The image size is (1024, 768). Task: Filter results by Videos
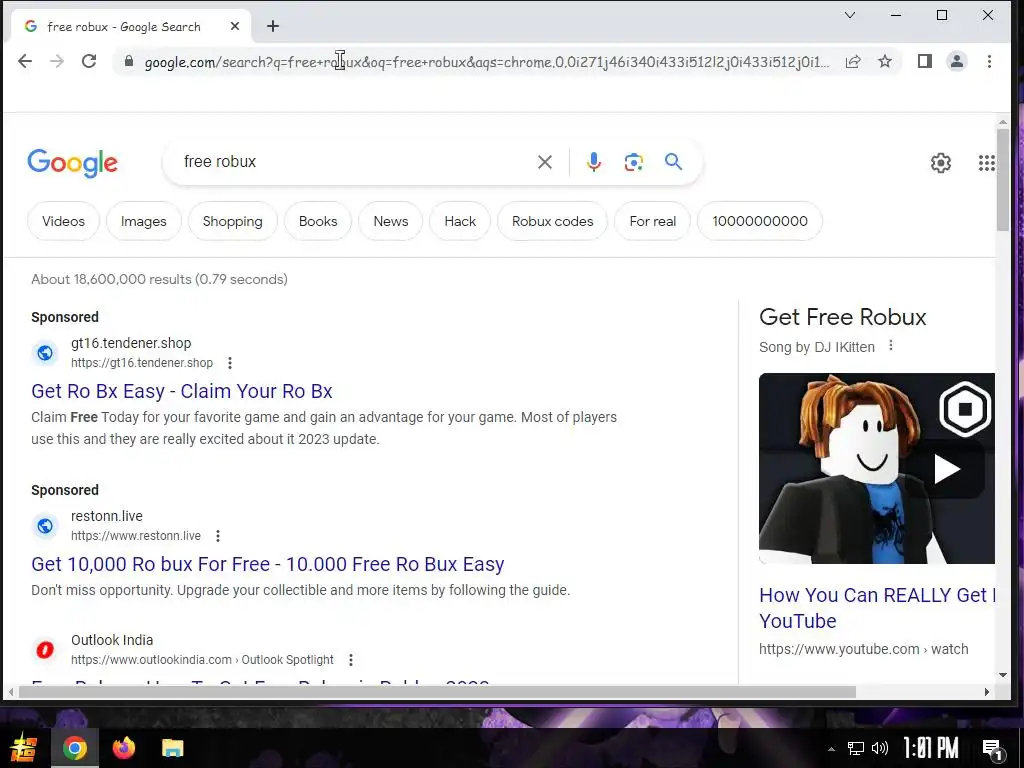pos(63,221)
